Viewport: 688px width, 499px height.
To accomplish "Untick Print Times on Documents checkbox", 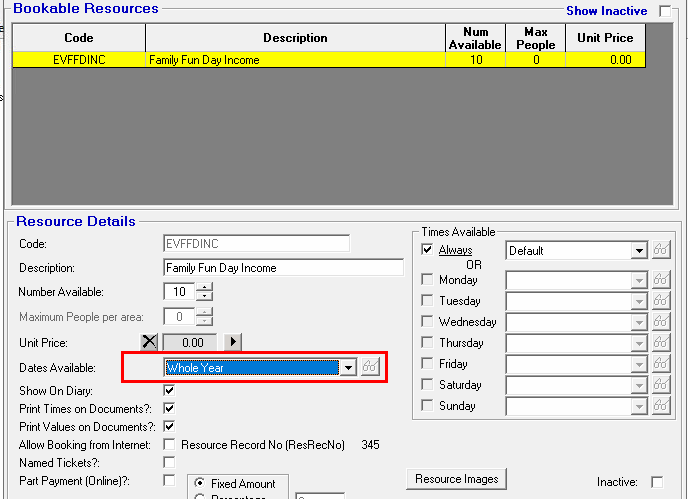I will pyautogui.click(x=169, y=408).
